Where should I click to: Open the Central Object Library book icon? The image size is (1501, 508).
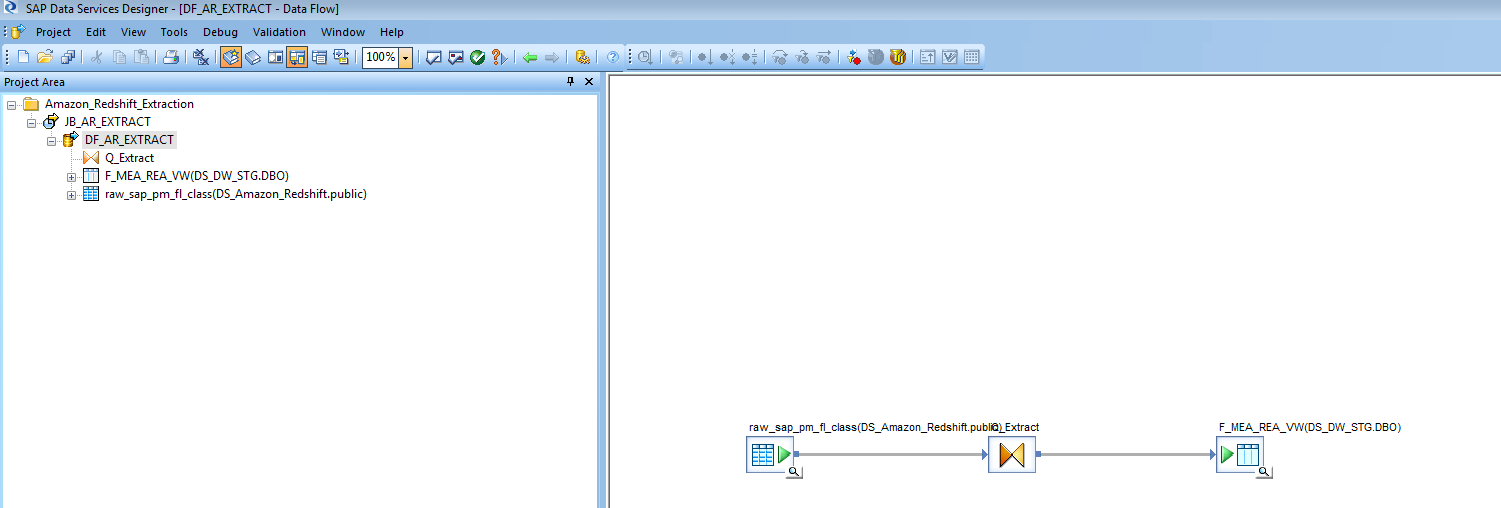tap(253, 58)
